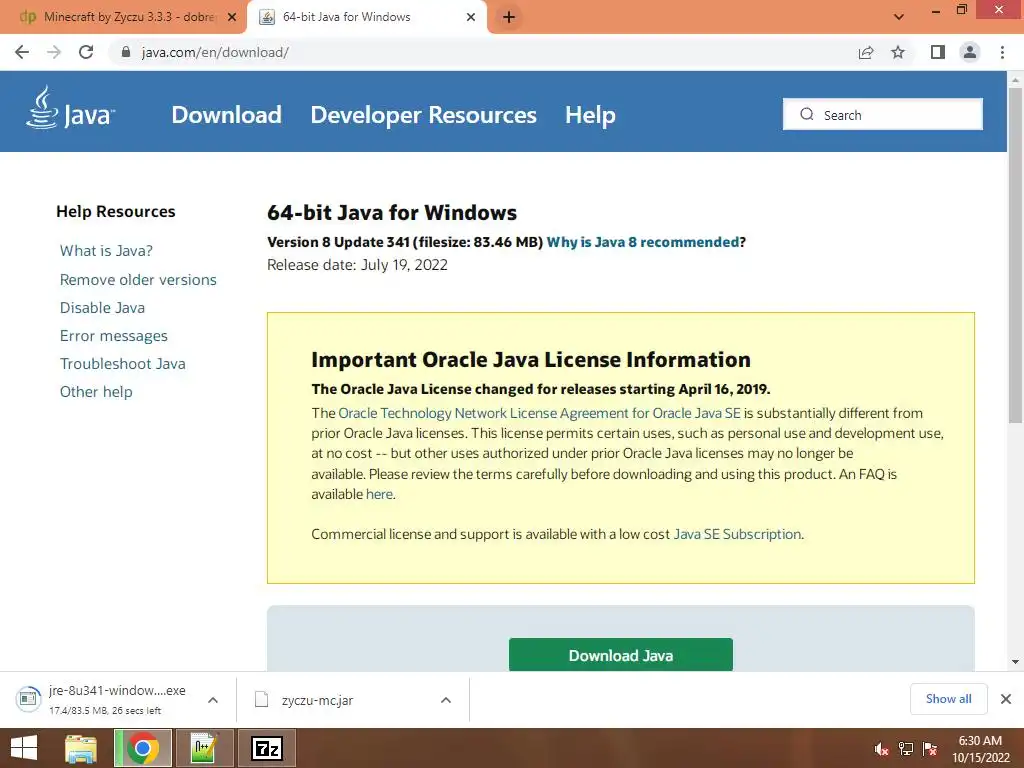1024x768 pixels.
Task: Click the zyczu-mc.jar file name
Action: coord(317,701)
